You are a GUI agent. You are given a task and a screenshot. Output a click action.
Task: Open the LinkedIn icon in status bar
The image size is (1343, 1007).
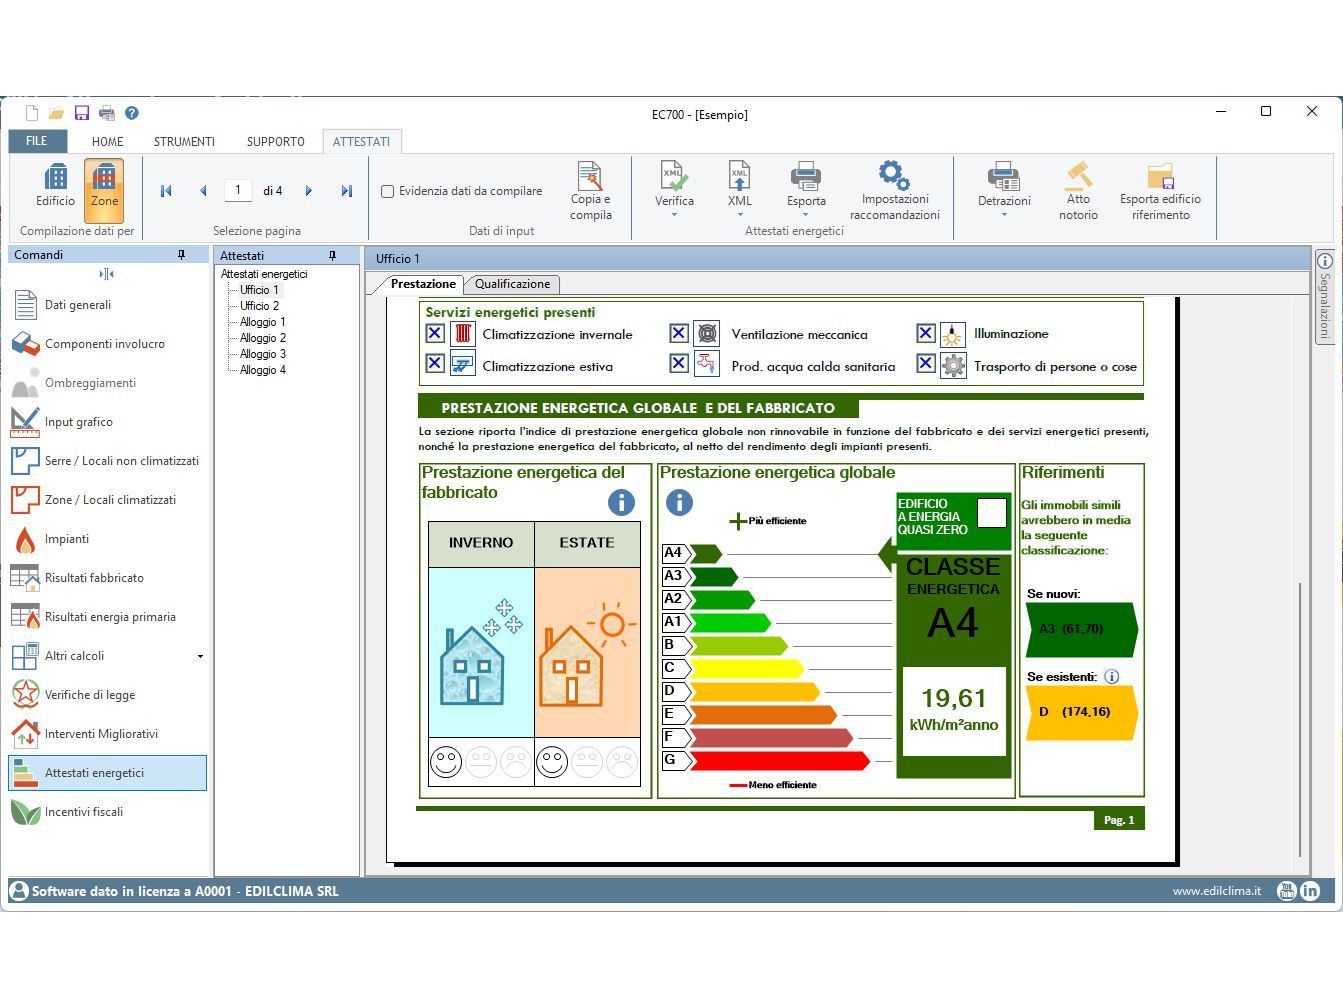(x=1310, y=891)
